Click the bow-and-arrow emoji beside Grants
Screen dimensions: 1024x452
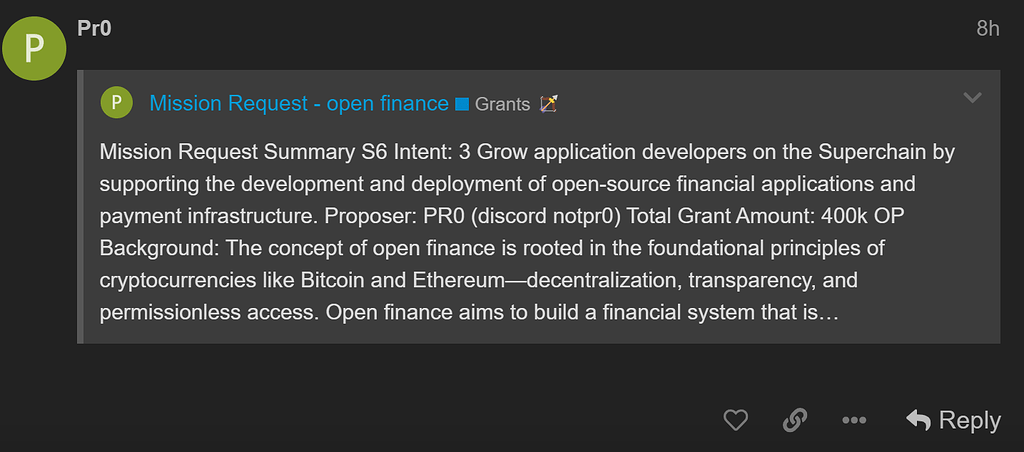tap(549, 104)
